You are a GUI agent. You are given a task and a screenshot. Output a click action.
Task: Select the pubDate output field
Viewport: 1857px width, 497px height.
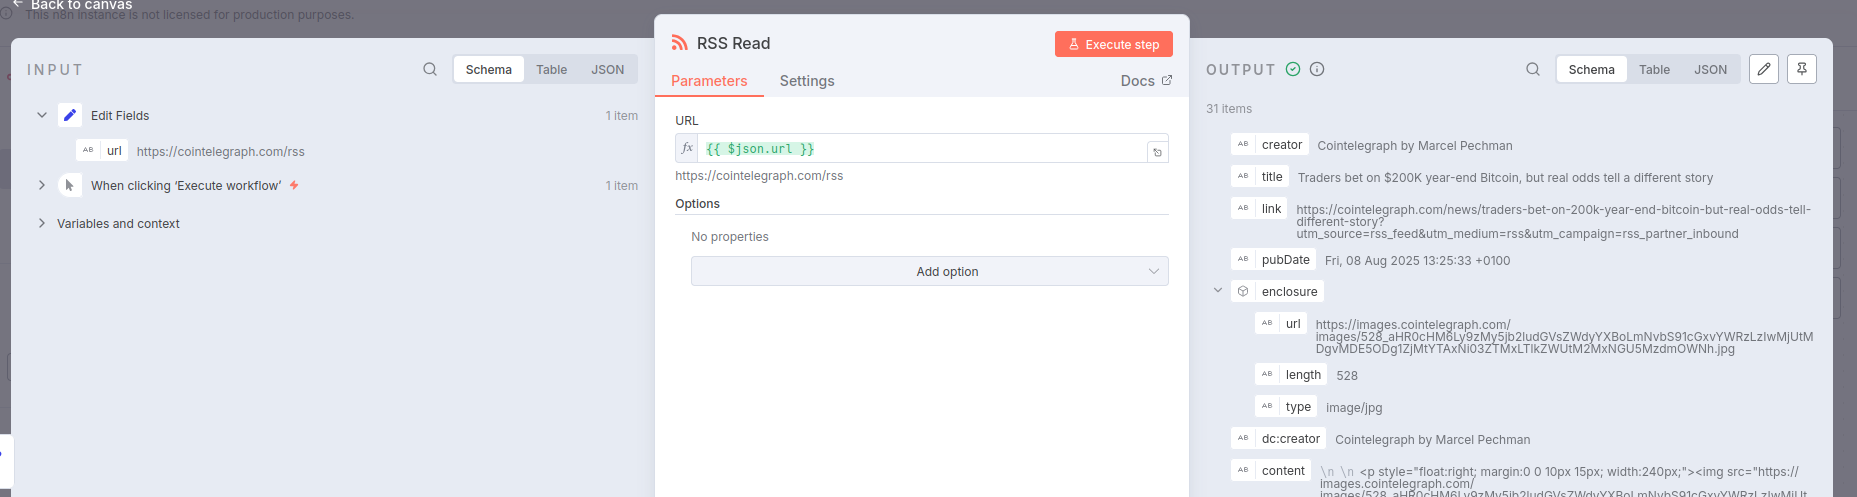1274,260
